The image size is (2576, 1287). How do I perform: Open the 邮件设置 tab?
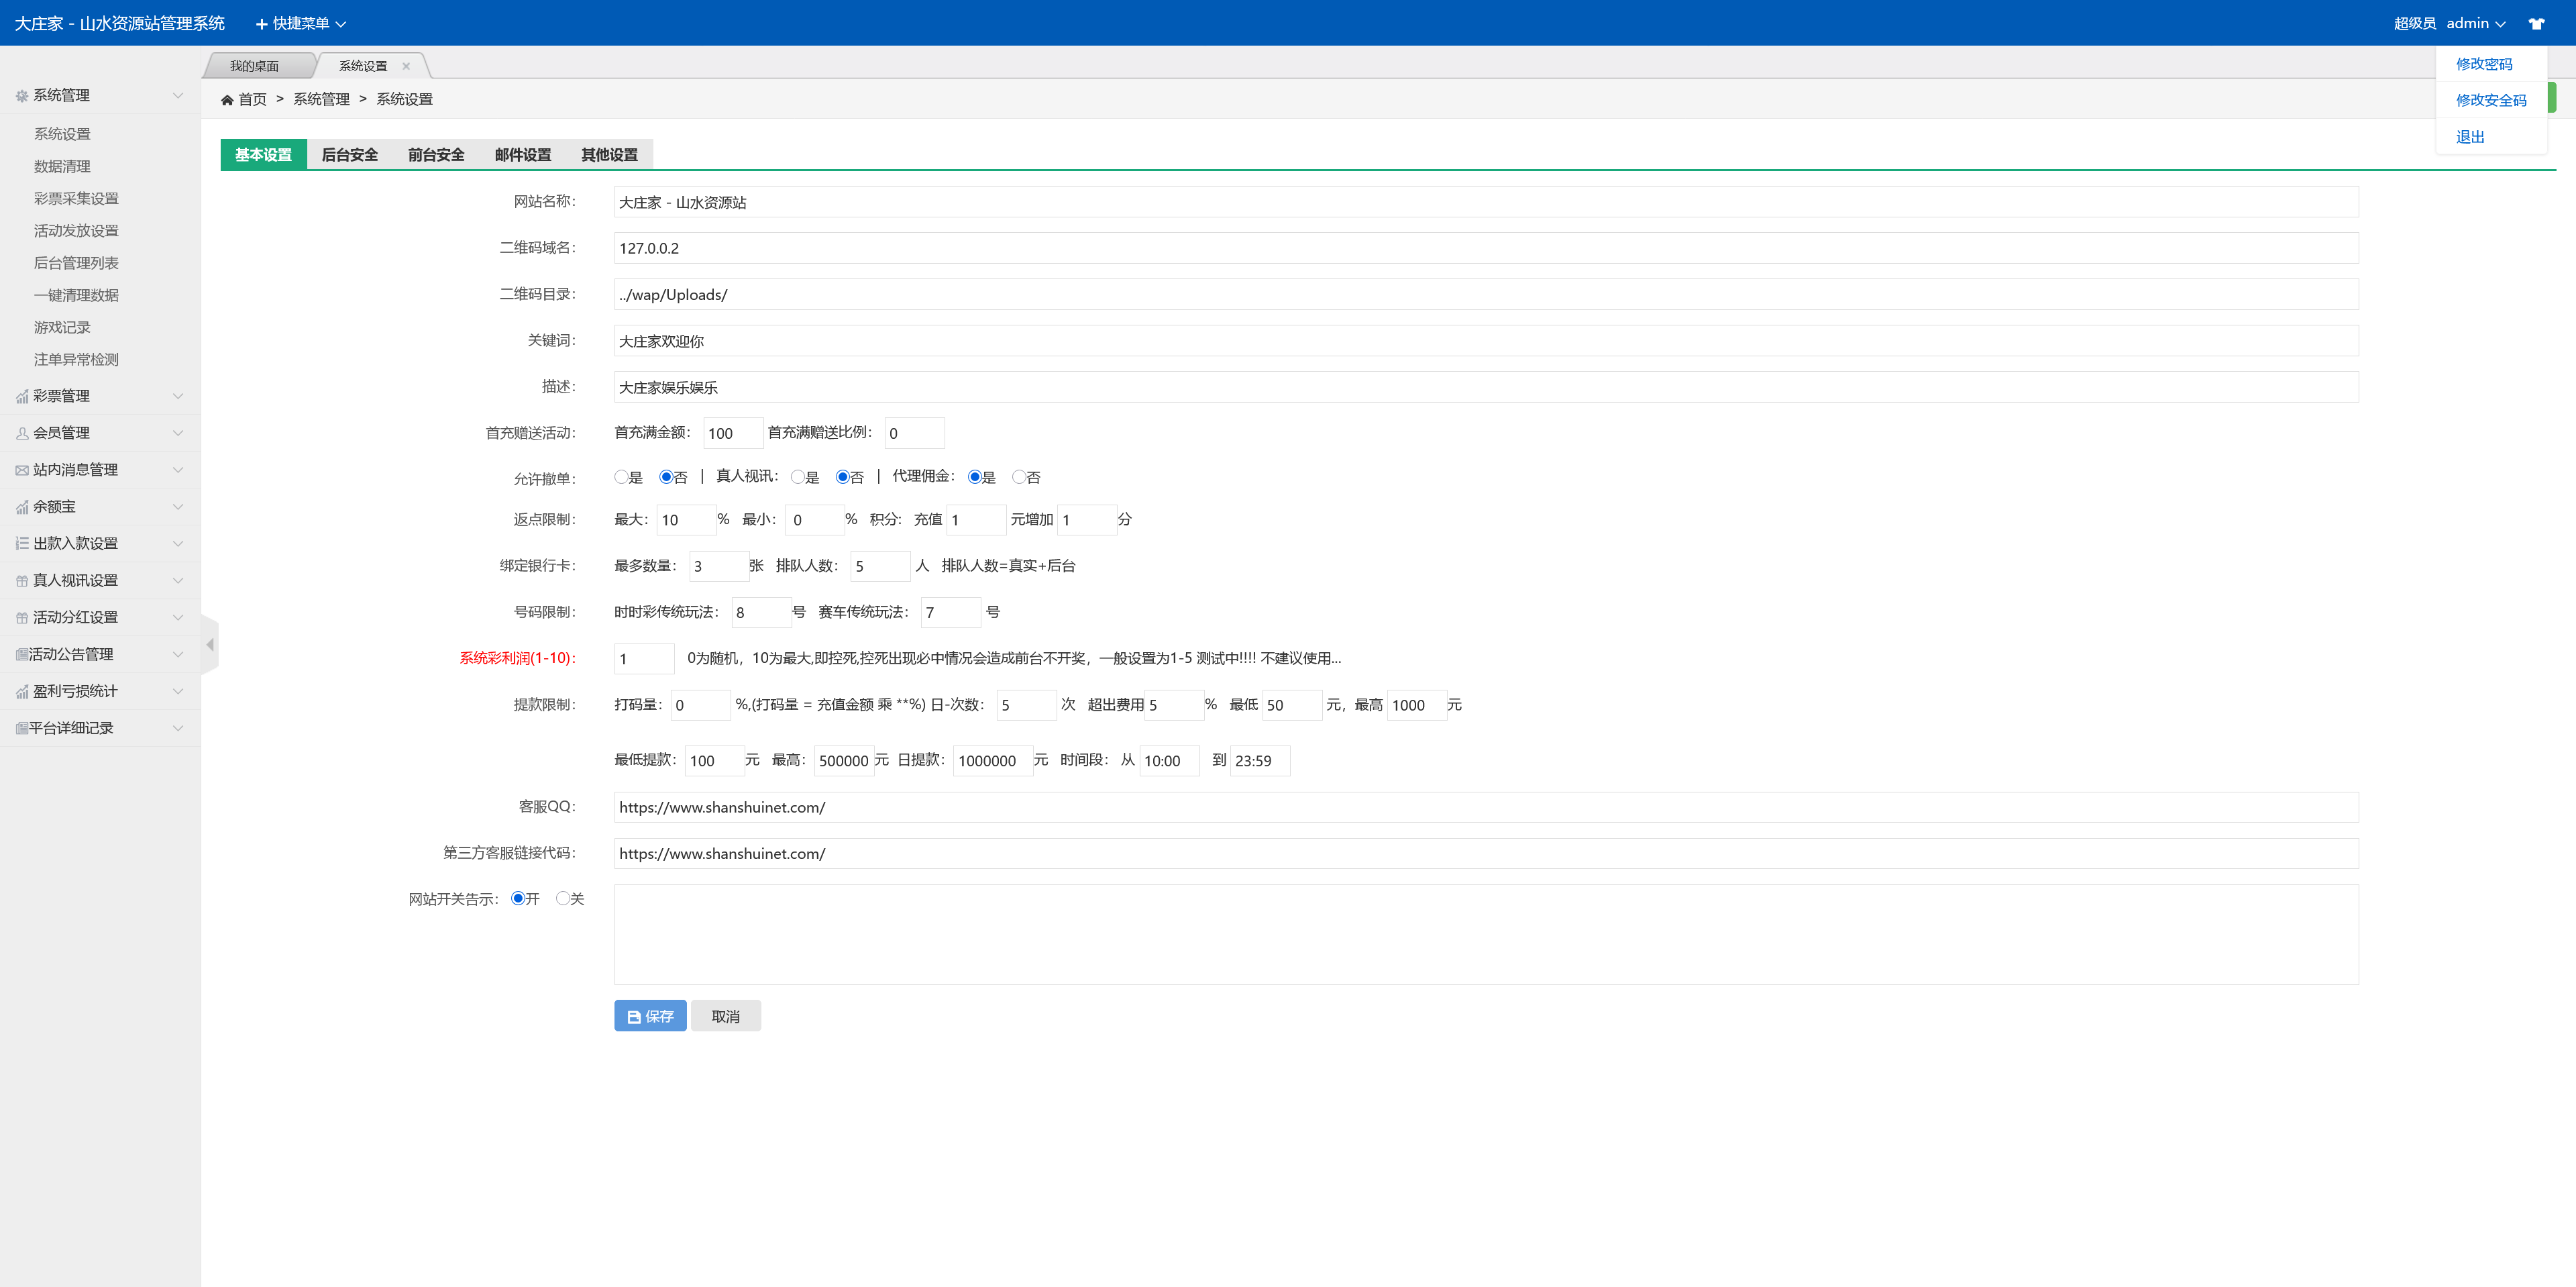(522, 154)
